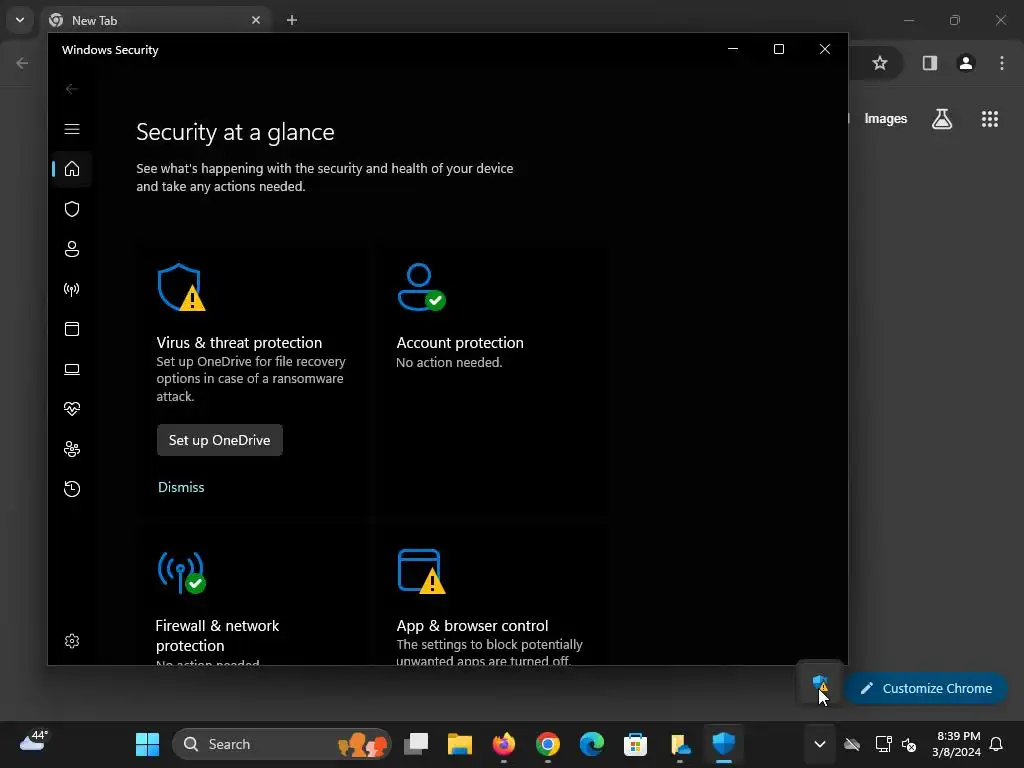Open Chrome tab search dropdown
The width and height of the screenshot is (1024, 768).
pos(20,20)
